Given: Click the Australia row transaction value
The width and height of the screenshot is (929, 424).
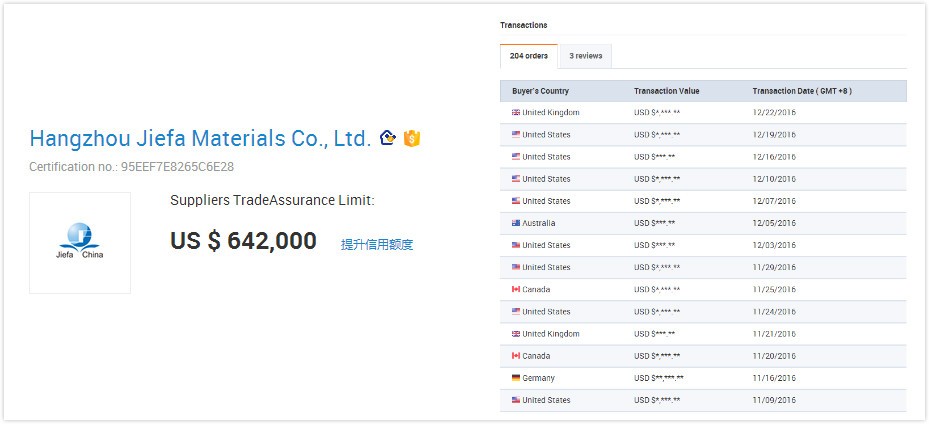Looking at the screenshot, I should (x=655, y=223).
